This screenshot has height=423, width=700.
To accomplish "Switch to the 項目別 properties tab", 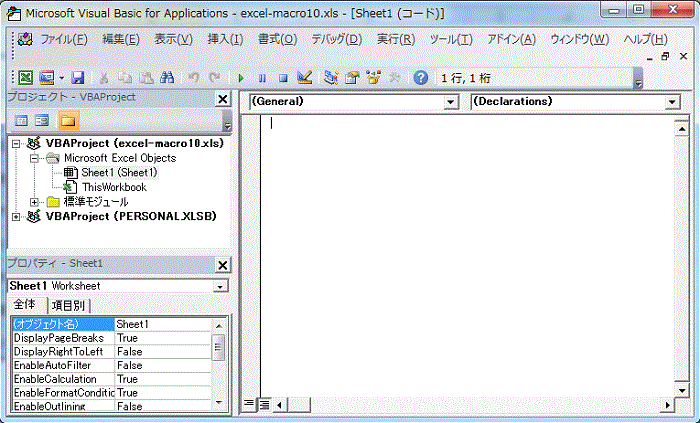I will tap(69, 306).
